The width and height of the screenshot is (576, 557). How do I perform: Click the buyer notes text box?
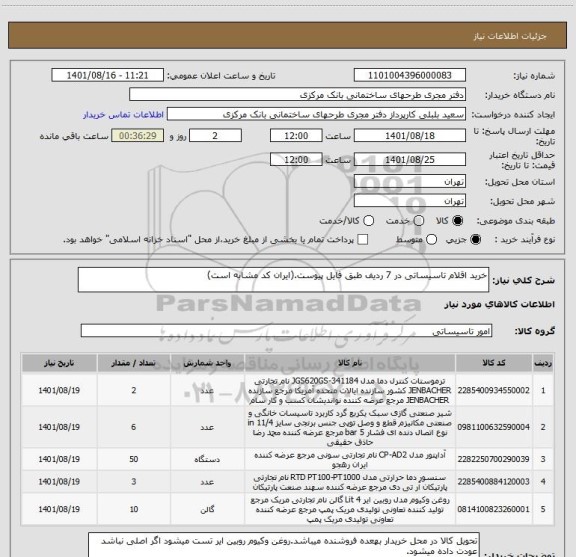coord(284,545)
